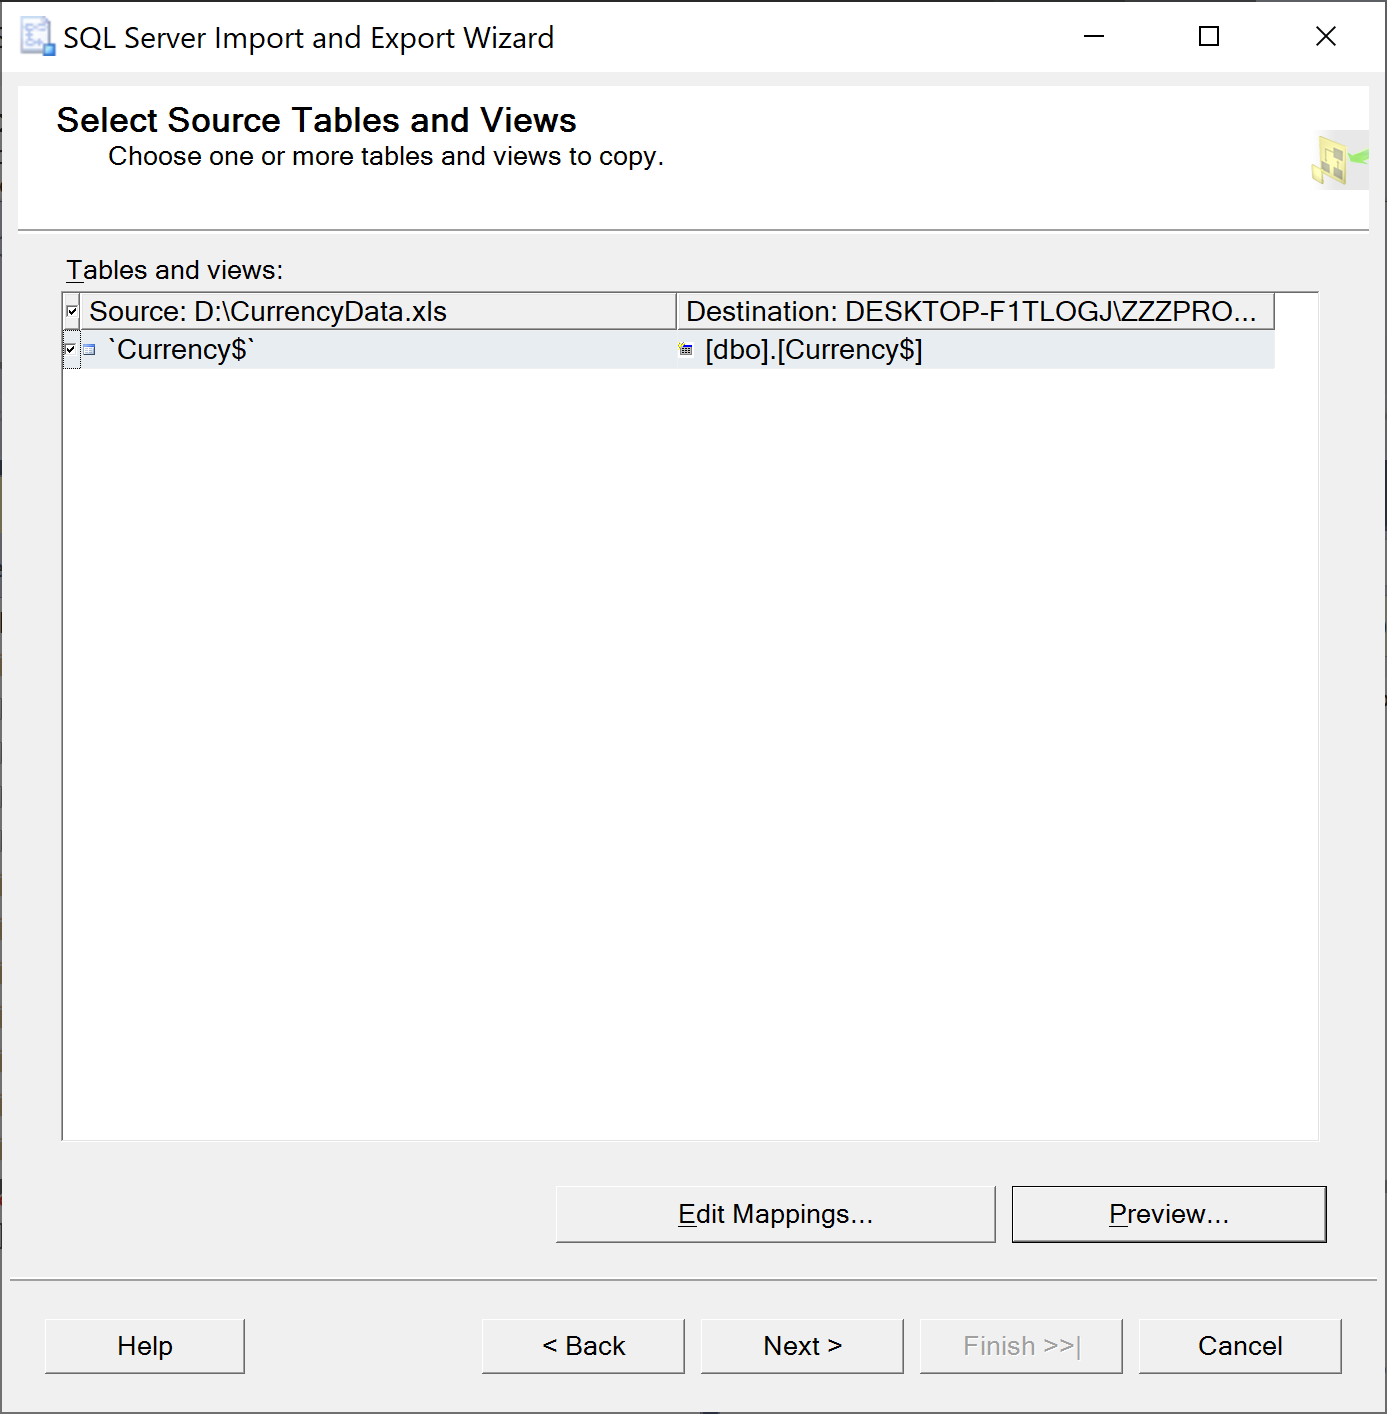The image size is (1387, 1414).
Task: Click the Source: D:\CurrencyData.xls column header
Action: (378, 311)
